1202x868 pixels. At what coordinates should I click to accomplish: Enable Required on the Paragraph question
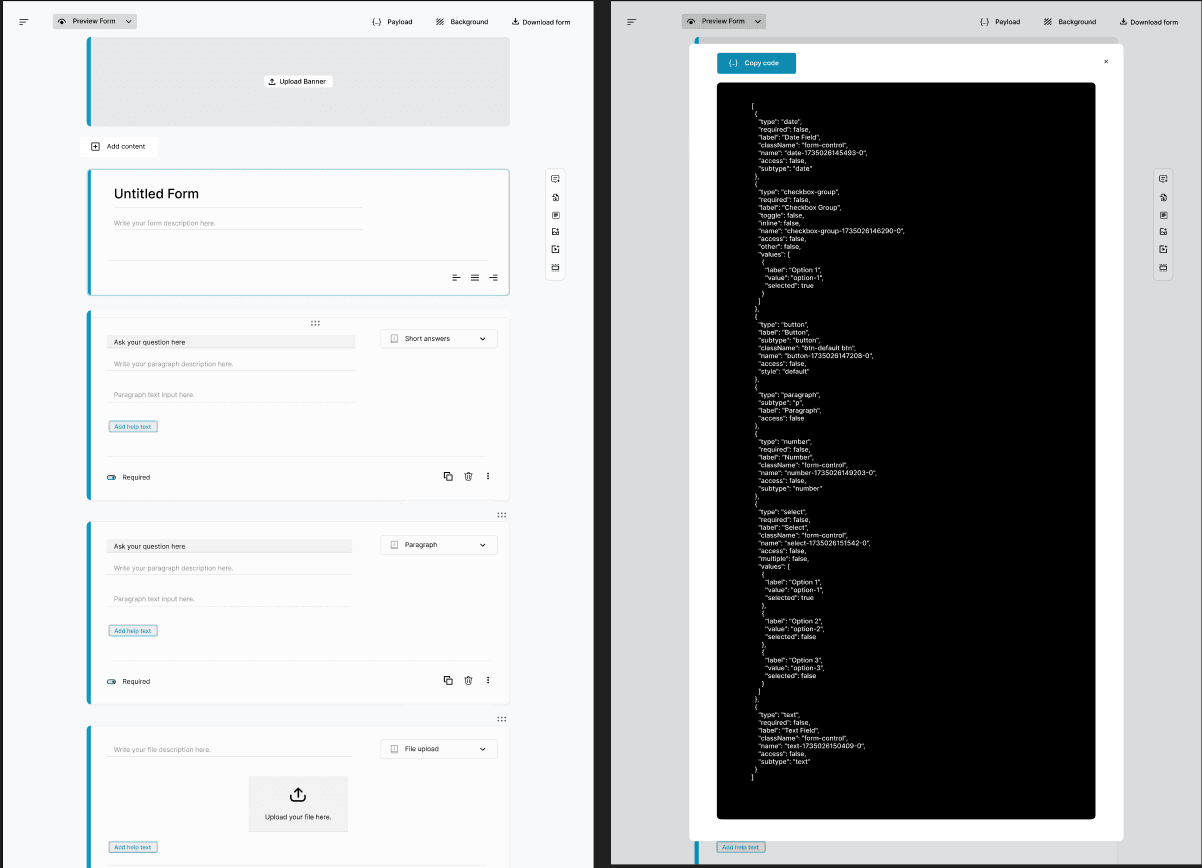[112, 681]
